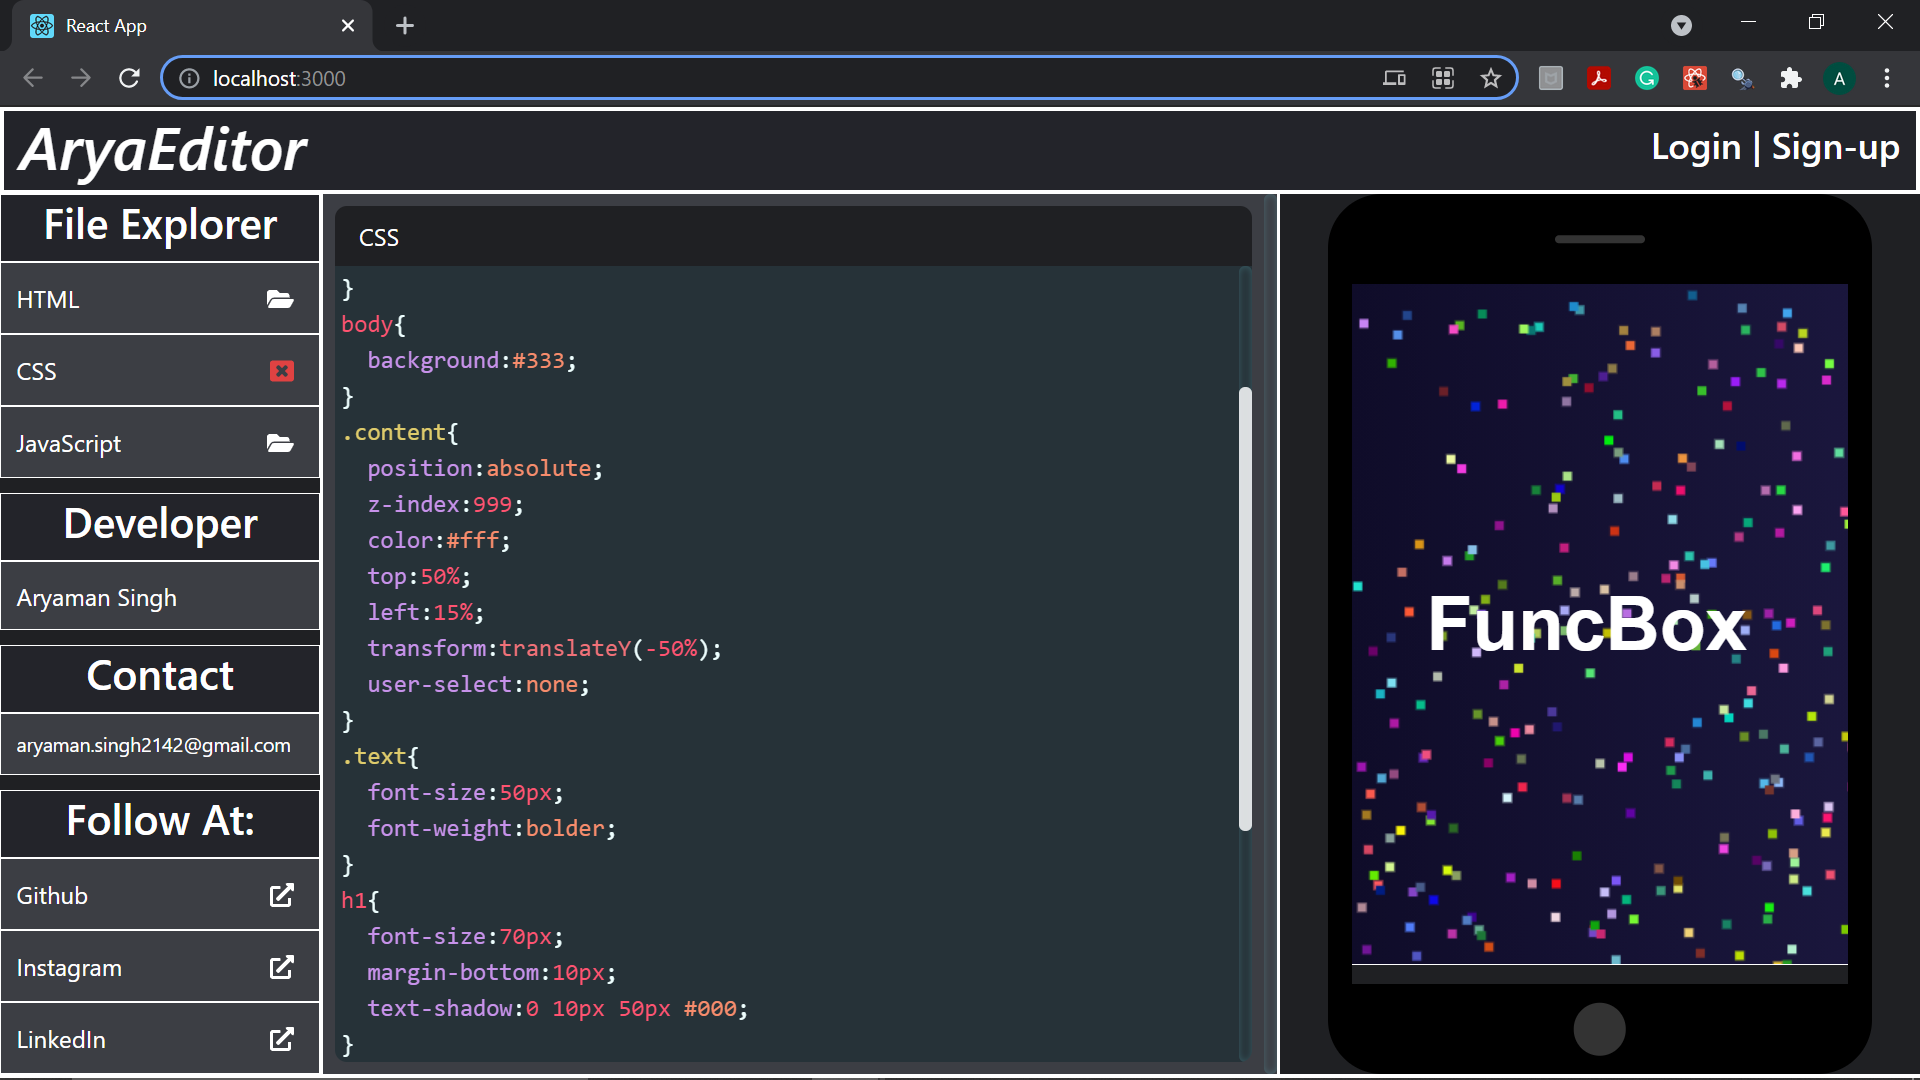The image size is (1920, 1080).
Task: Open LinkedIn external link icon
Action: [x=282, y=1039]
